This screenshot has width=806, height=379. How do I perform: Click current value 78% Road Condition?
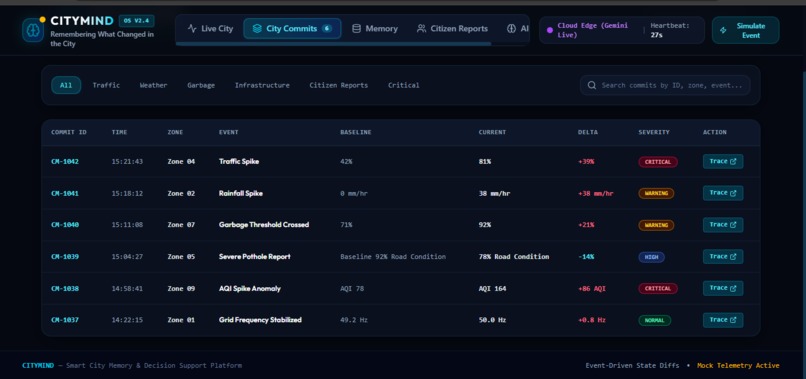(x=514, y=257)
